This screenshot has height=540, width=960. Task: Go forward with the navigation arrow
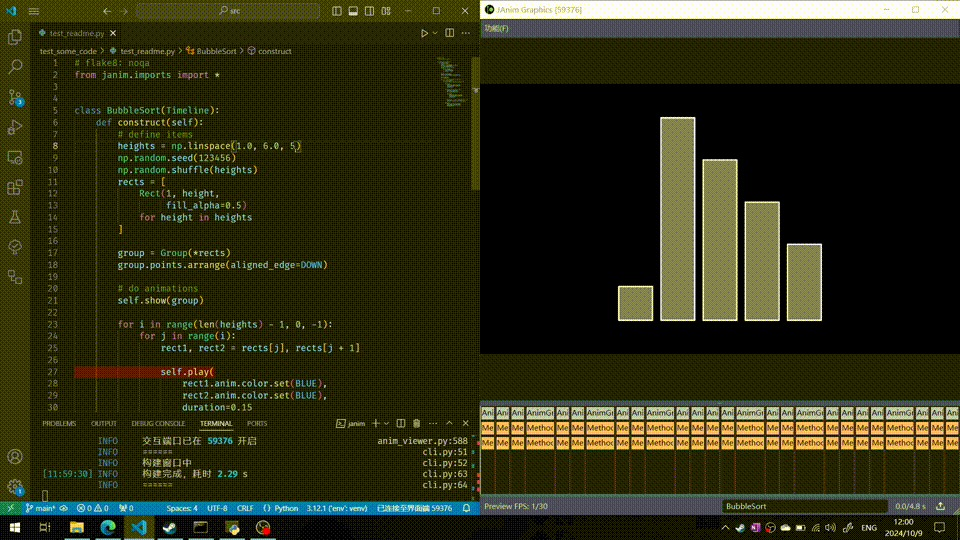point(125,11)
